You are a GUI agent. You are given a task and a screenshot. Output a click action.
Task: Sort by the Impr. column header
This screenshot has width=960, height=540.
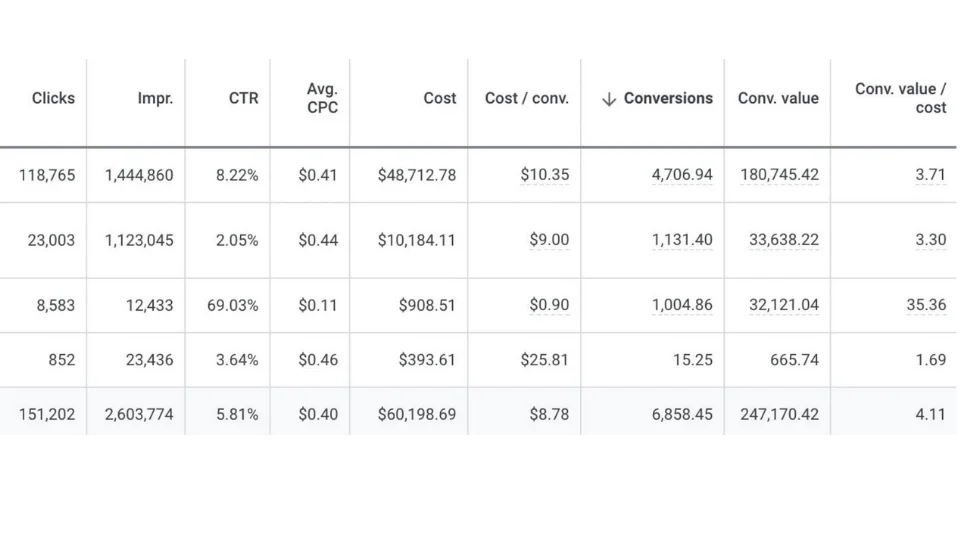tap(155, 98)
